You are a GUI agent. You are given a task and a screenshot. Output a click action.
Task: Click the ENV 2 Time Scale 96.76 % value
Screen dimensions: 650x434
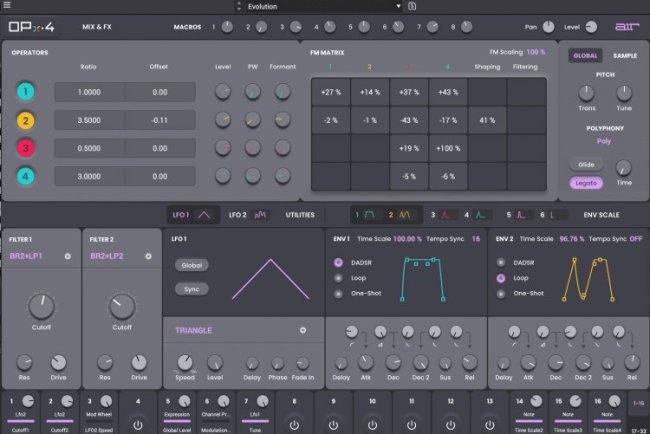click(x=572, y=239)
